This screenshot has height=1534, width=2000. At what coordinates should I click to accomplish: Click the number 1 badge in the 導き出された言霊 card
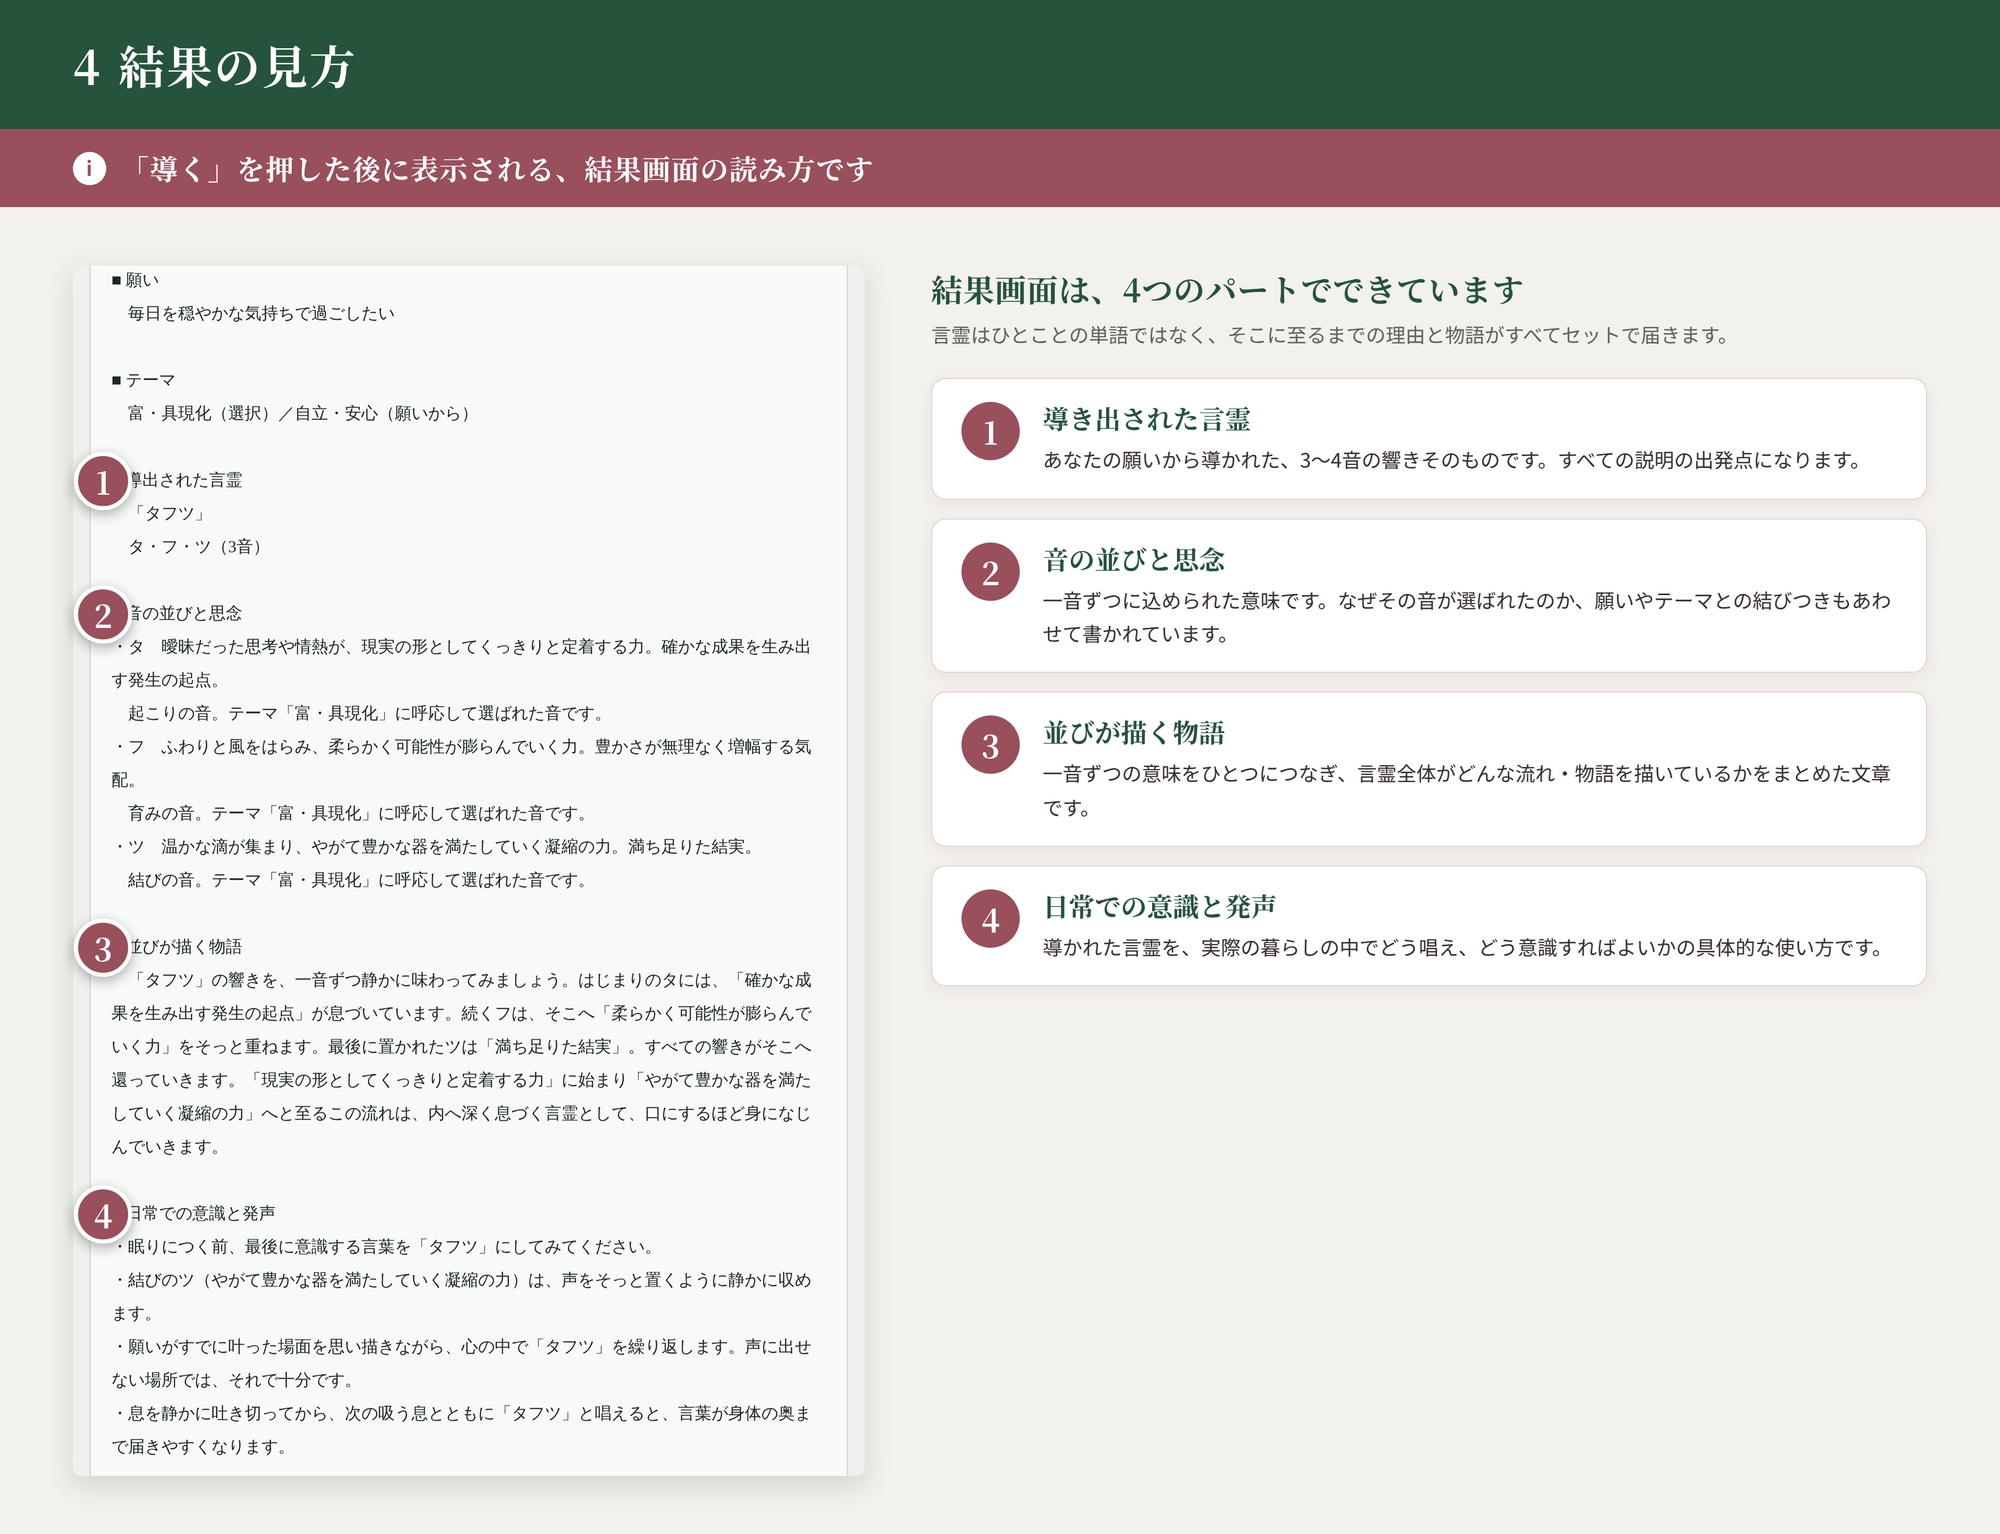coord(990,431)
